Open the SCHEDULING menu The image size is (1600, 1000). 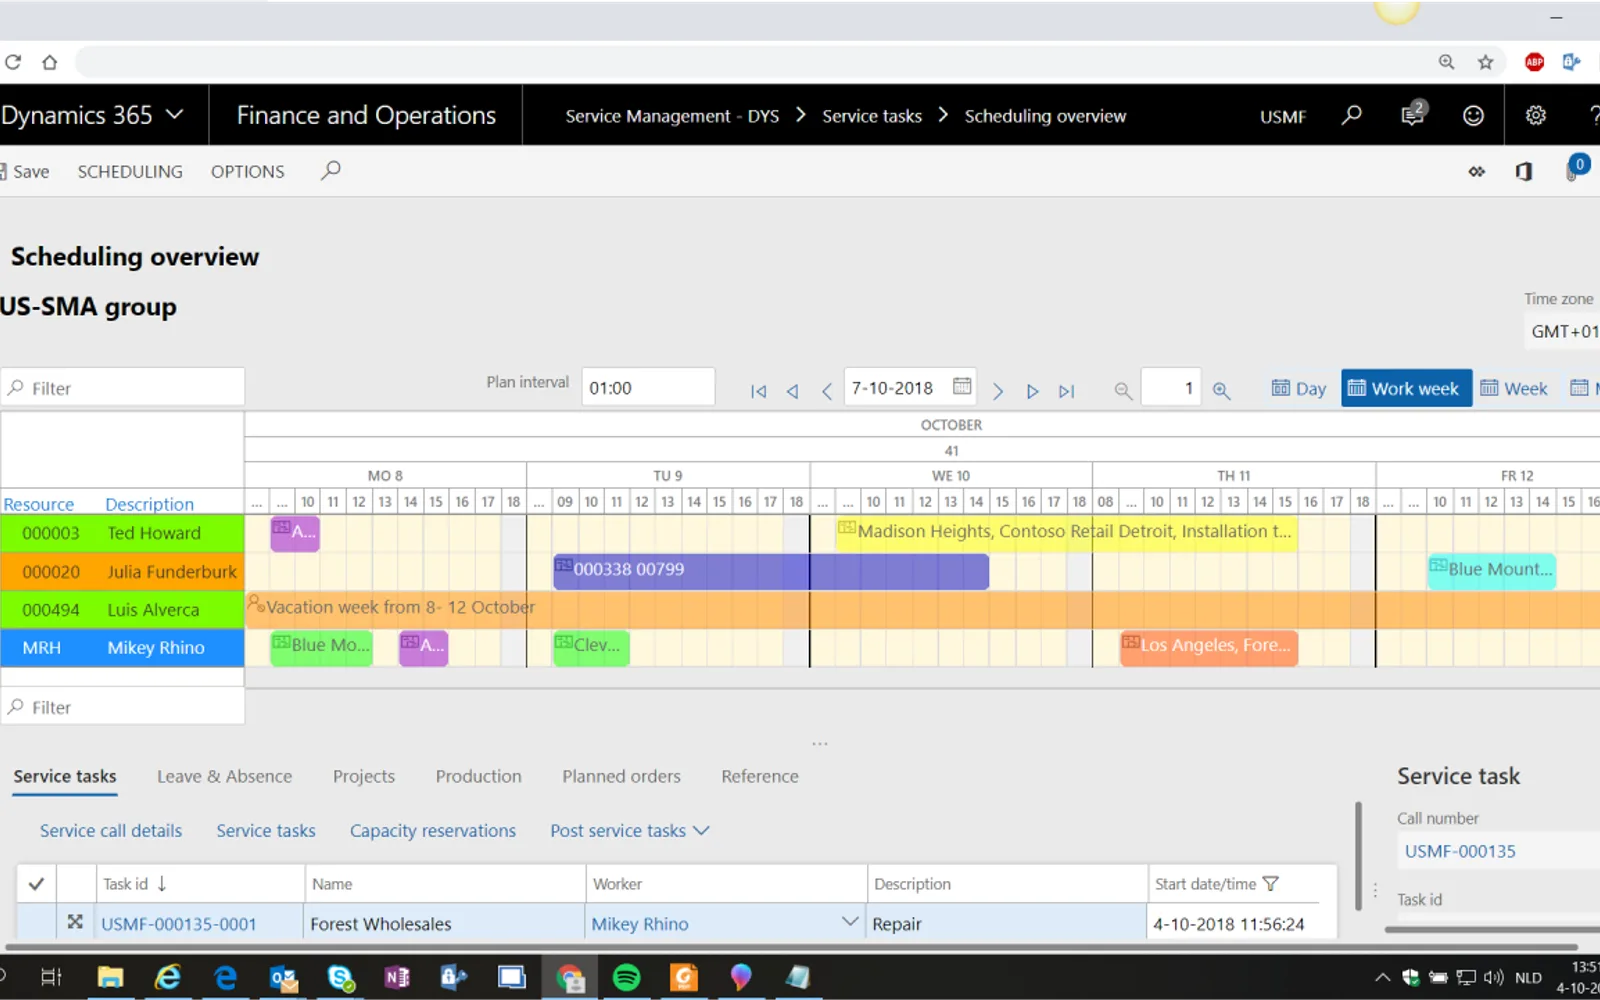[x=130, y=171]
